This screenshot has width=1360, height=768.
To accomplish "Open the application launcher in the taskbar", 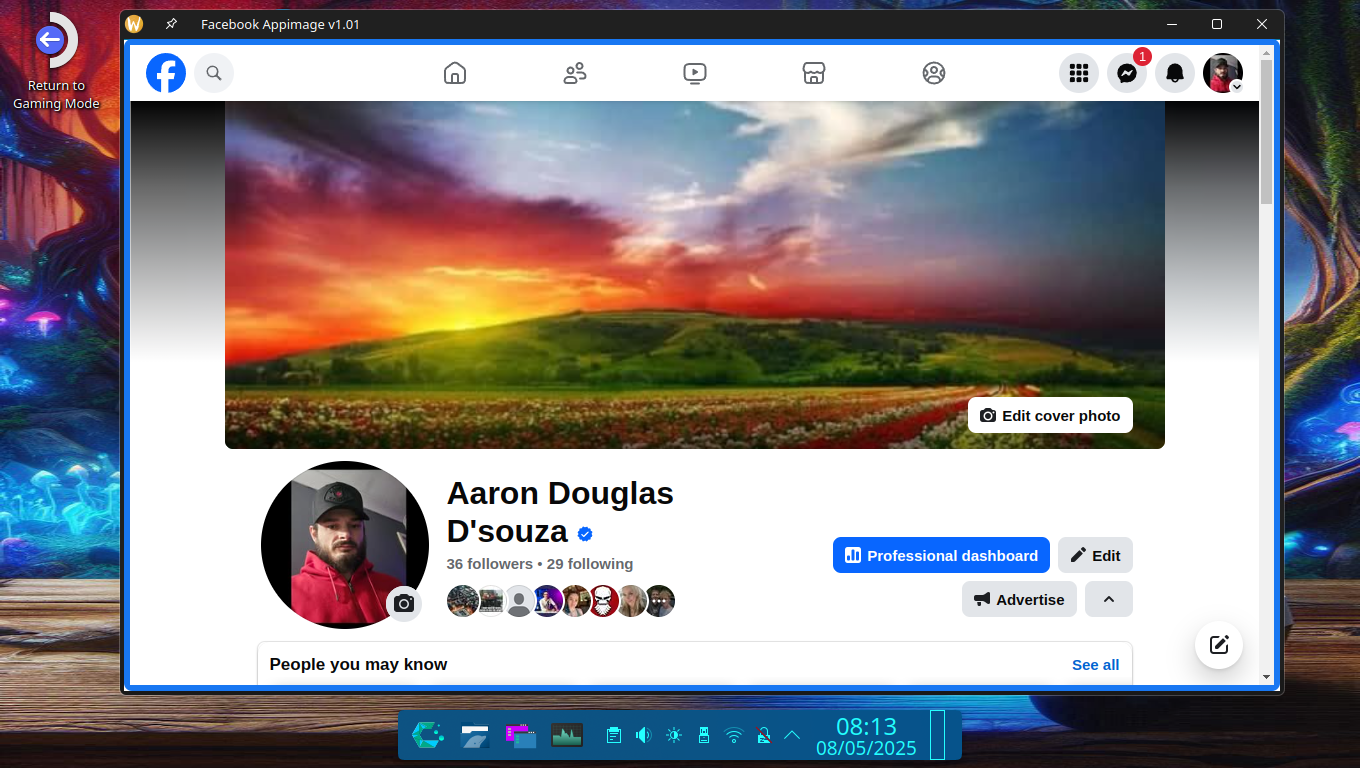I will (428, 735).
